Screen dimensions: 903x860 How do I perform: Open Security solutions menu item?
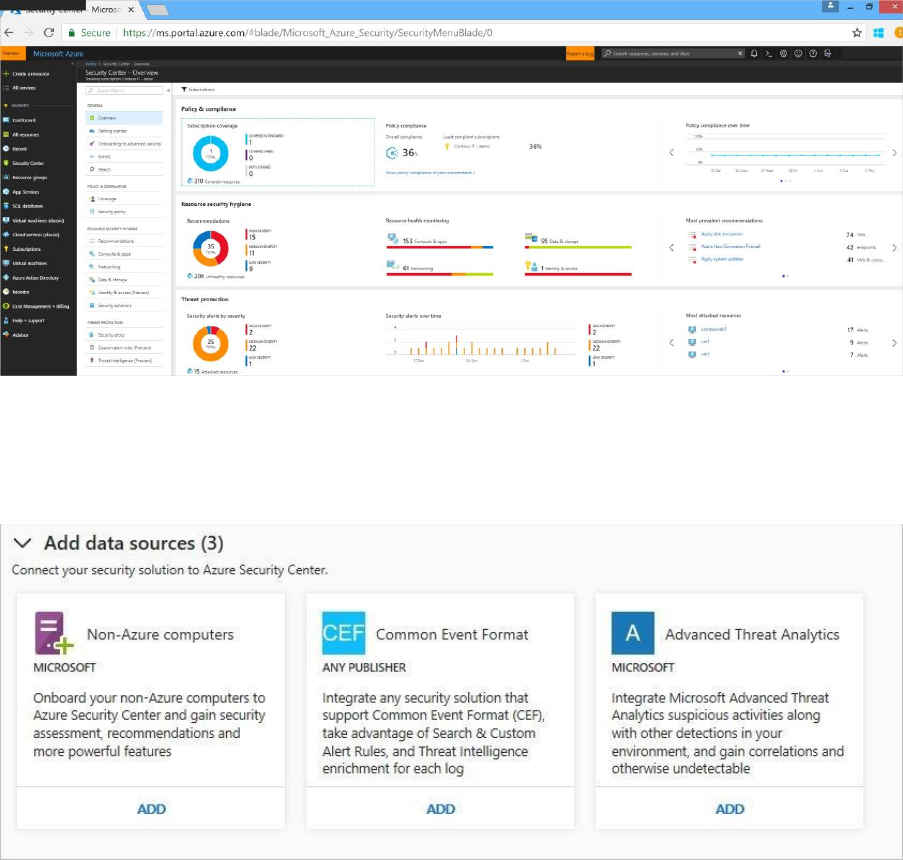[x=124, y=305]
